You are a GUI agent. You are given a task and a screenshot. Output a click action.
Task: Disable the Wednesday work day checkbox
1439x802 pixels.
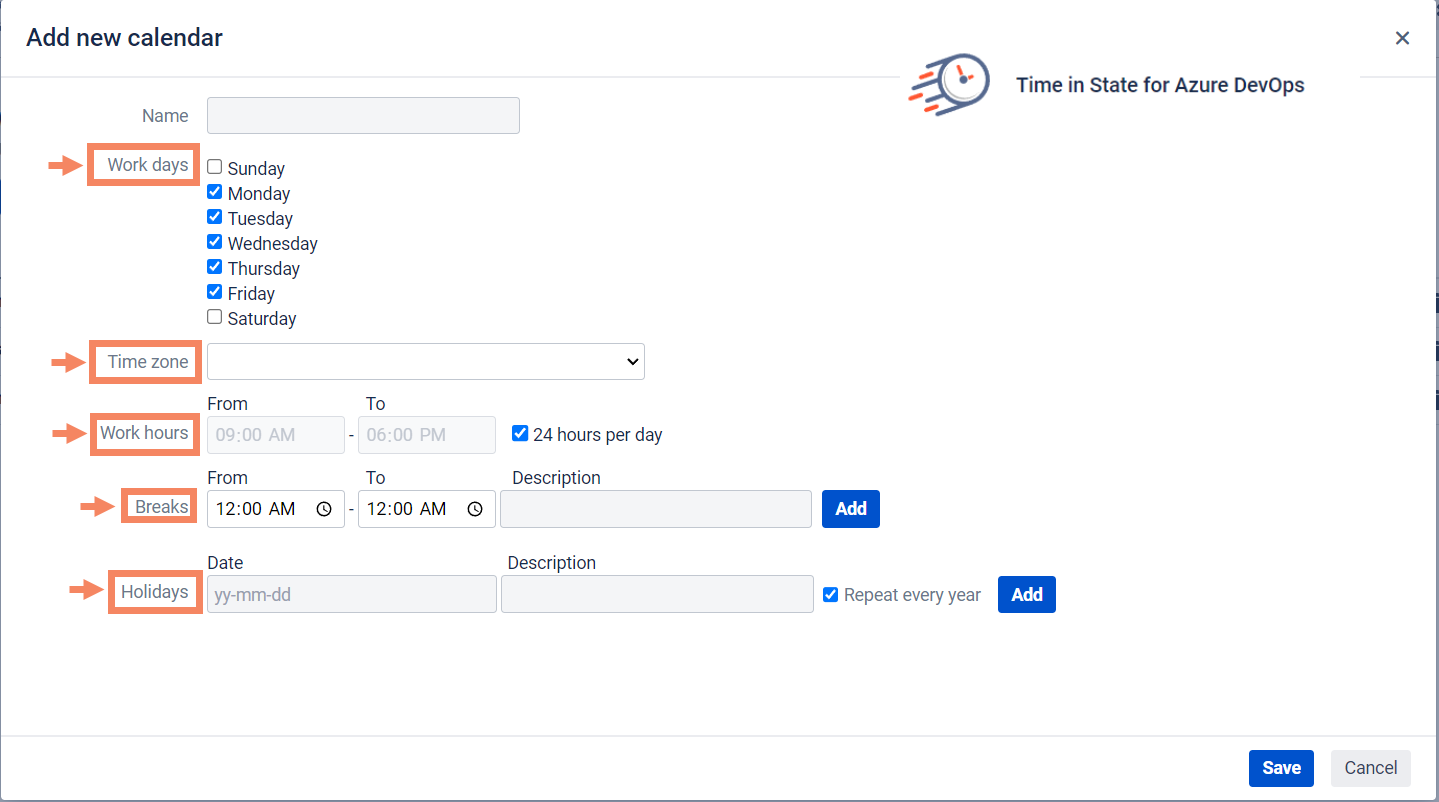(214, 241)
